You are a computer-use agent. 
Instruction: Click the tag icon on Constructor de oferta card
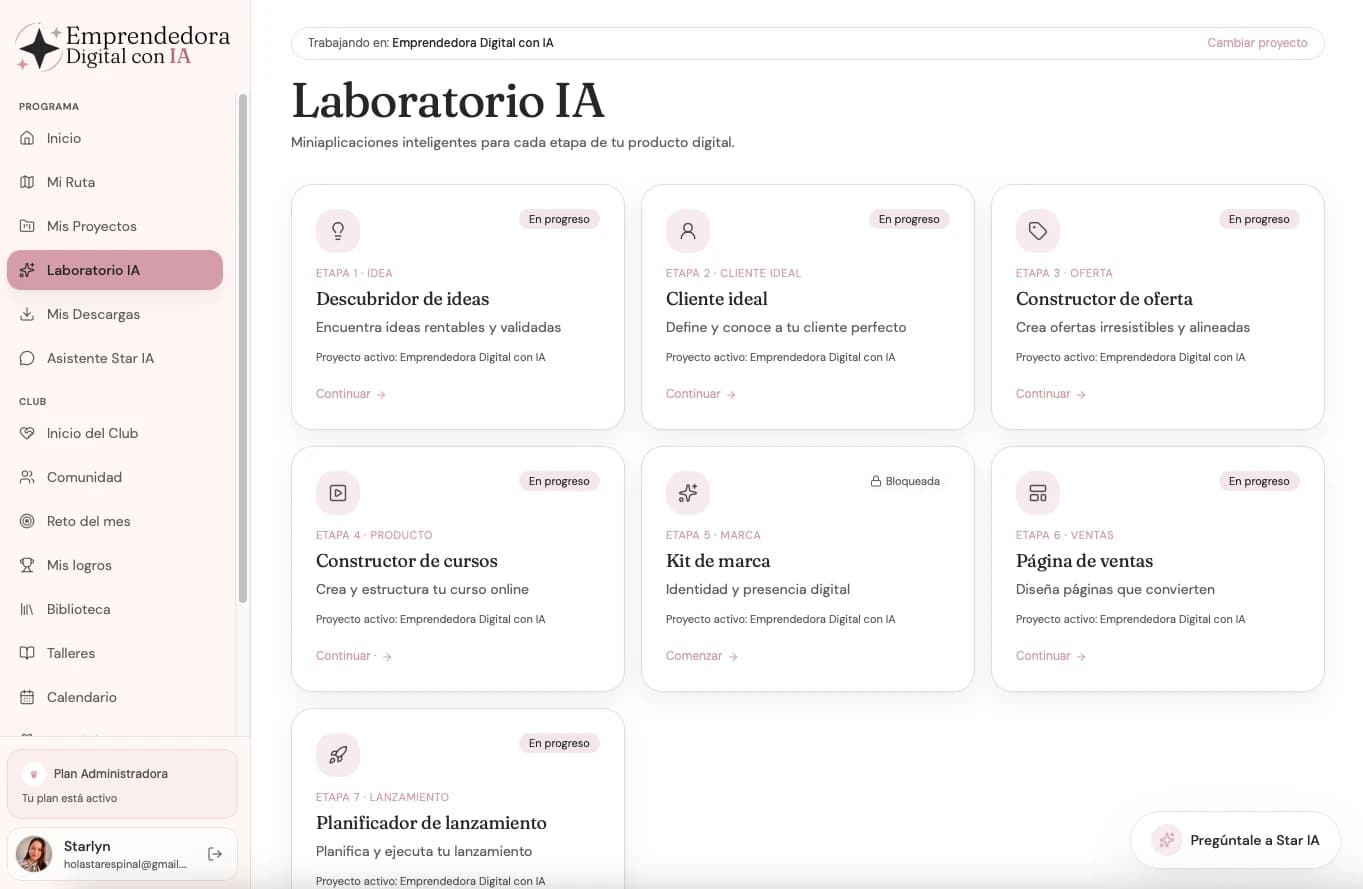click(1038, 231)
